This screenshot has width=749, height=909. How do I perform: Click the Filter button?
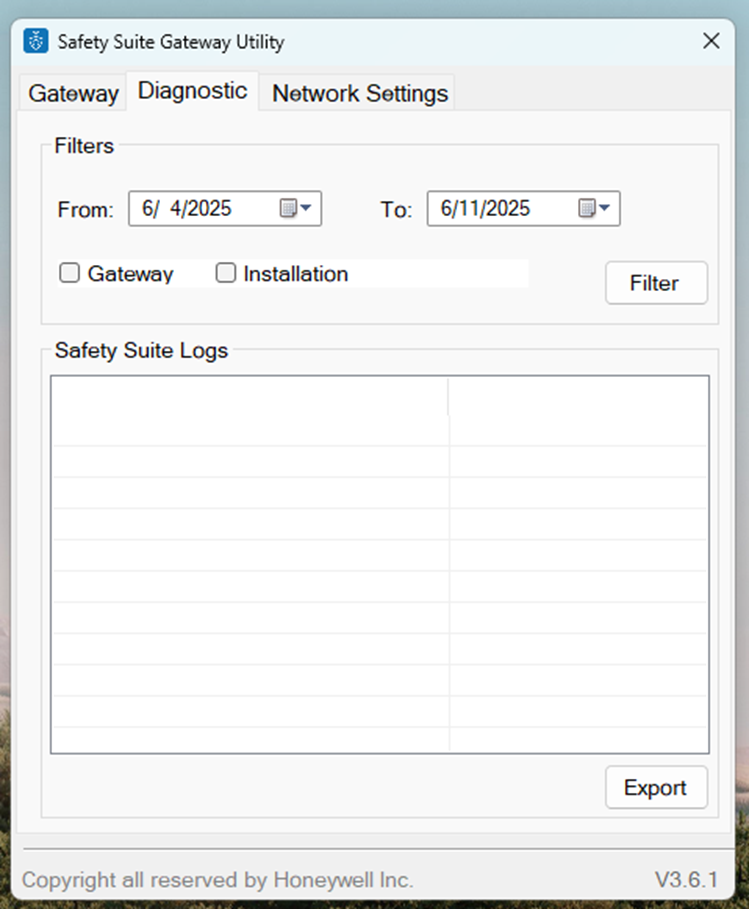tap(656, 283)
